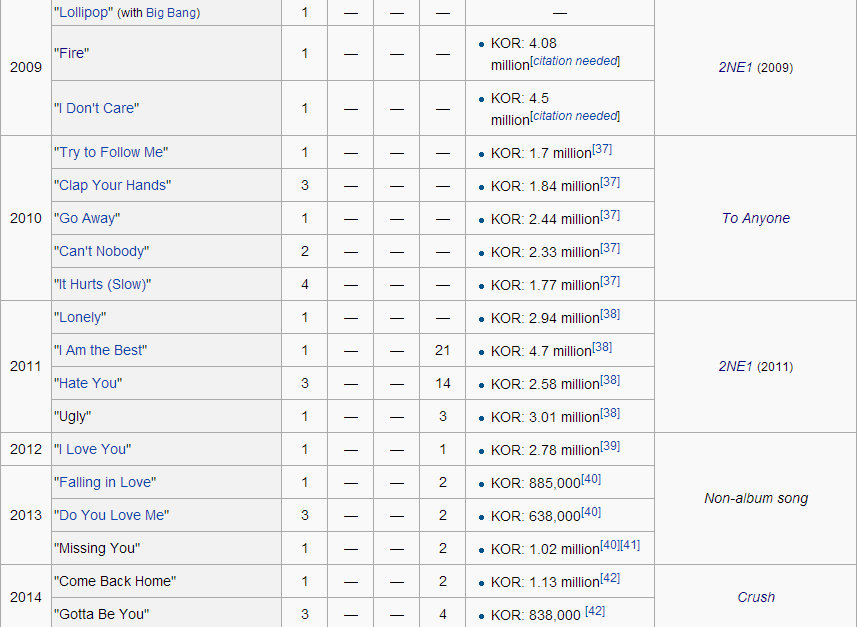Select the "Gotta Be You" title

101,614
